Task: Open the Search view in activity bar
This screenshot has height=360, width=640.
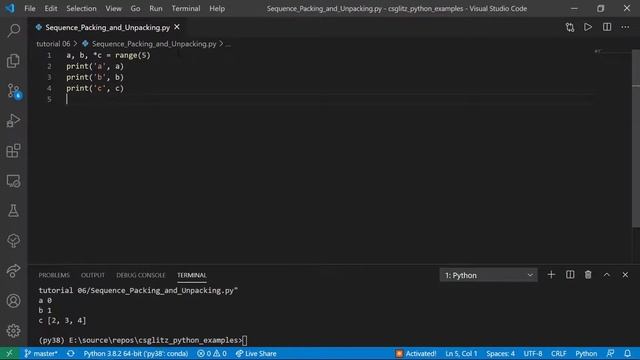Action: point(13,31)
